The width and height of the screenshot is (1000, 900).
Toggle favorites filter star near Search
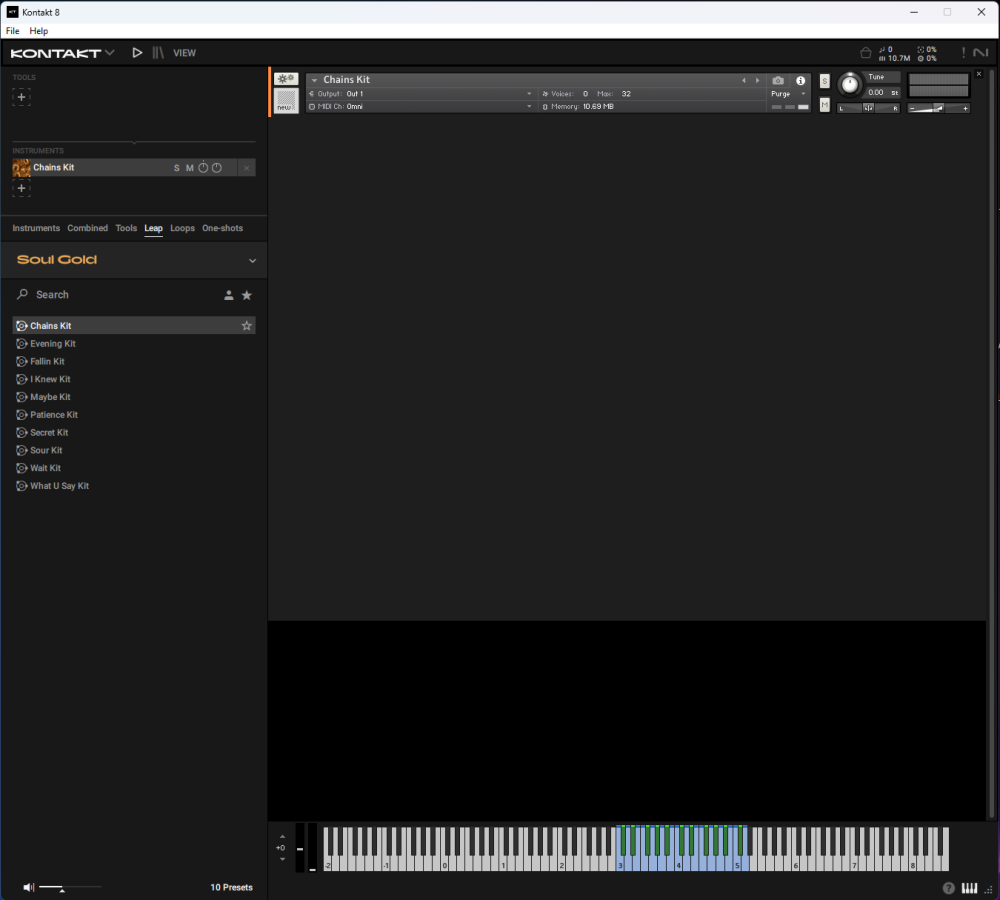pos(247,295)
